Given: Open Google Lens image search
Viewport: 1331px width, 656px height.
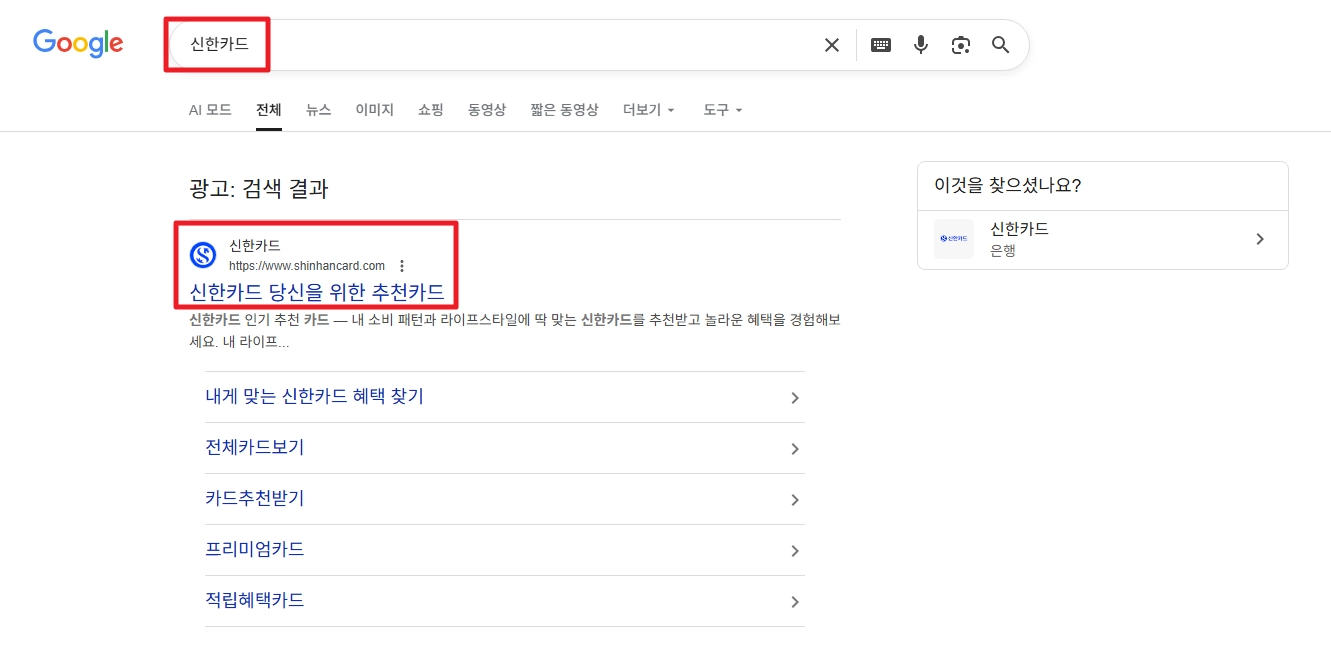Looking at the screenshot, I should point(960,44).
